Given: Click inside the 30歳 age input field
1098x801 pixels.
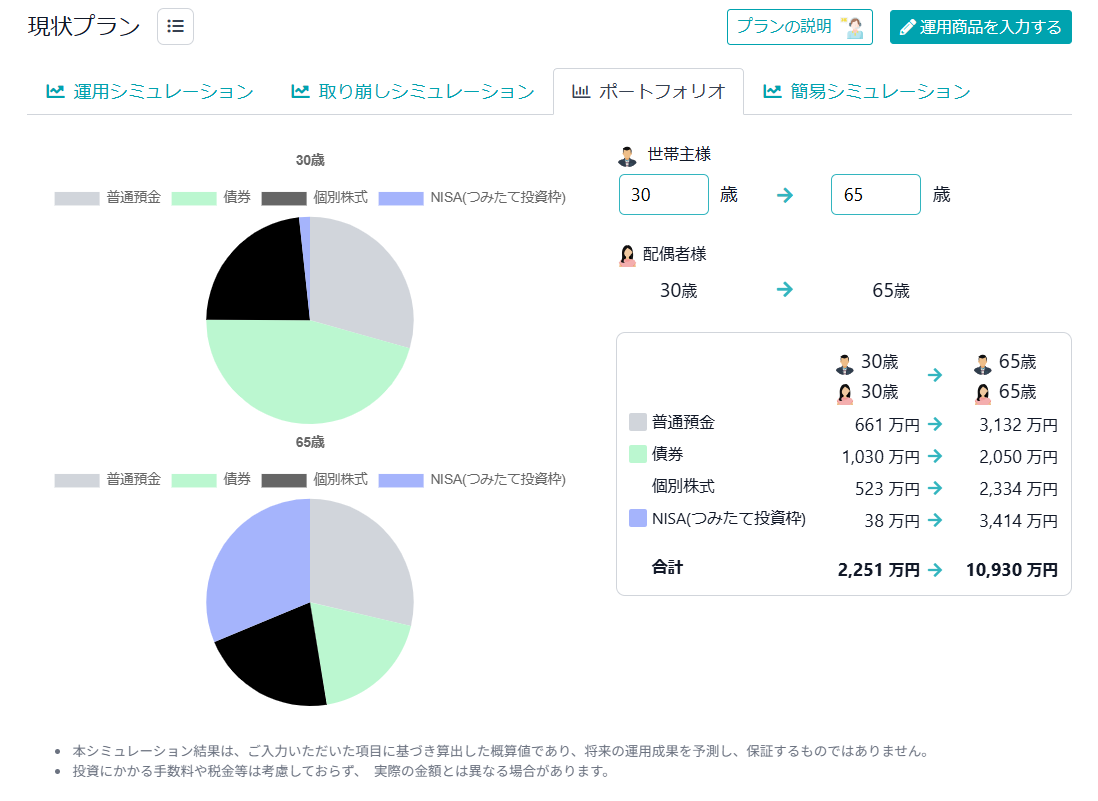Looking at the screenshot, I should coord(663,194).
